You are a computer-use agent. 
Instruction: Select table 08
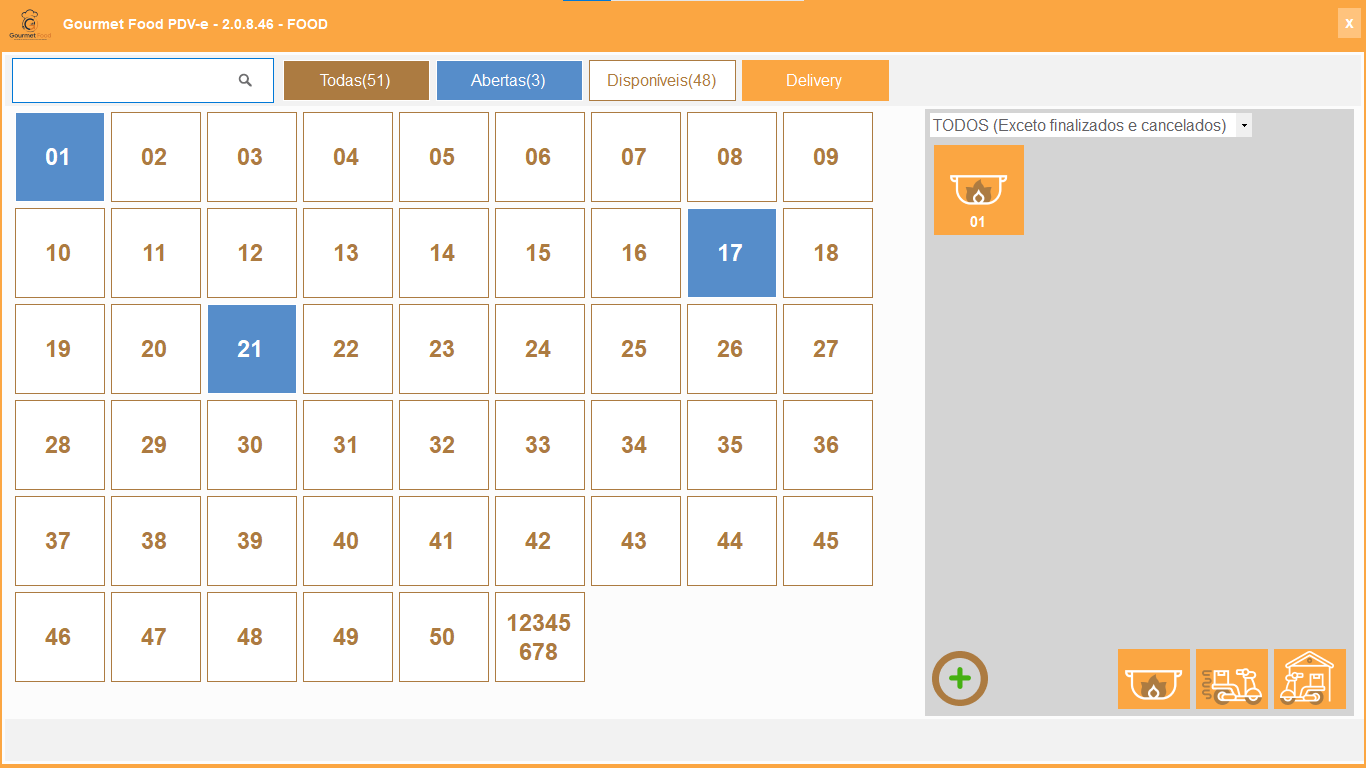point(732,157)
